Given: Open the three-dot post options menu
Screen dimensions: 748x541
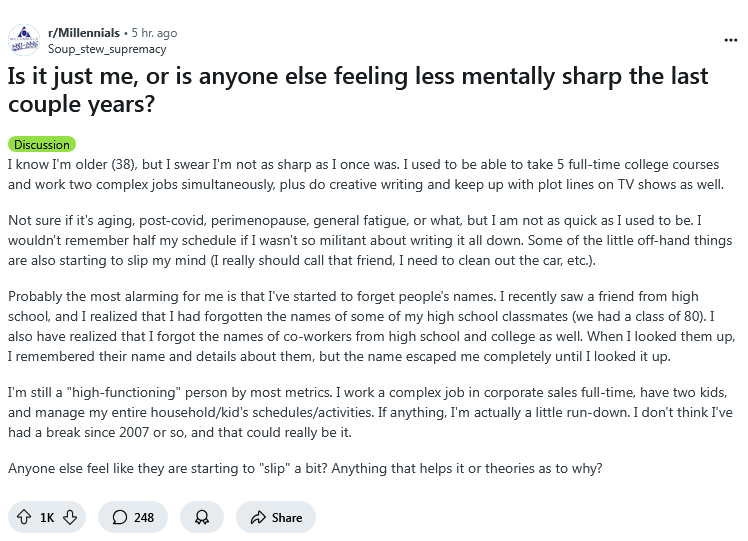Looking at the screenshot, I should (730, 40).
